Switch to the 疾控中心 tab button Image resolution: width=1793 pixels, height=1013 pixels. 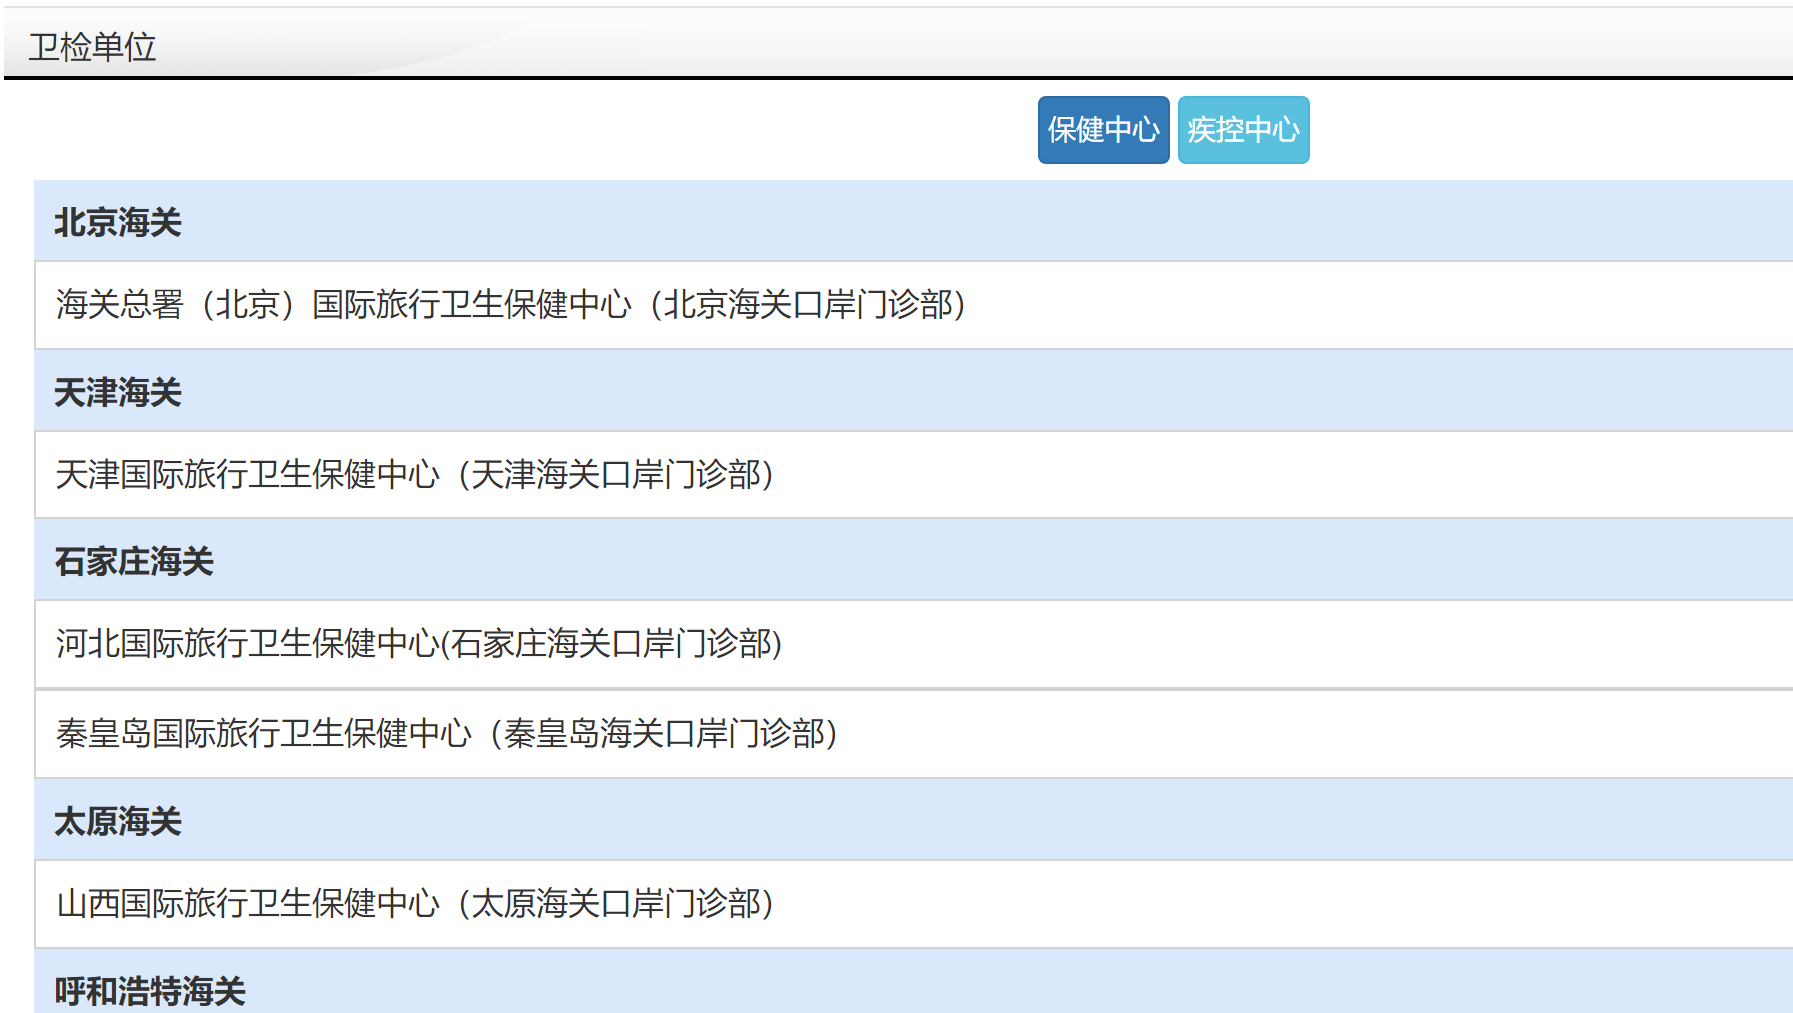coord(1243,130)
